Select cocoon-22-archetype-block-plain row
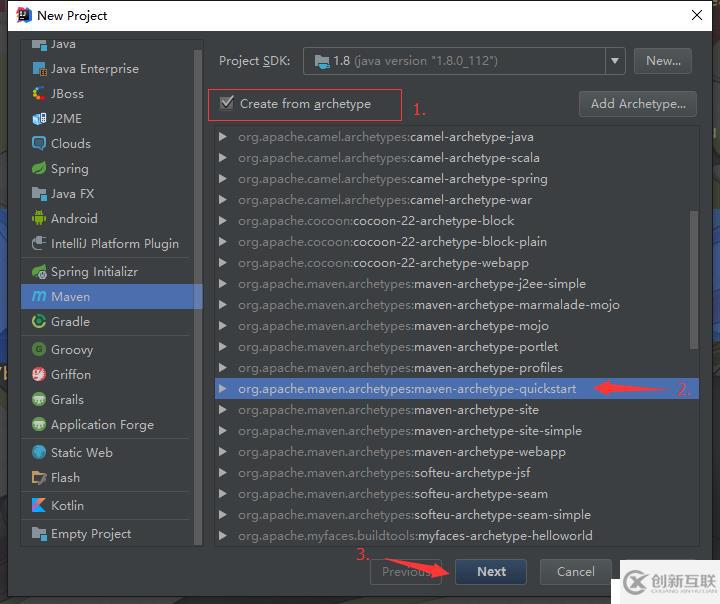The height and width of the screenshot is (604, 720). coord(456,242)
